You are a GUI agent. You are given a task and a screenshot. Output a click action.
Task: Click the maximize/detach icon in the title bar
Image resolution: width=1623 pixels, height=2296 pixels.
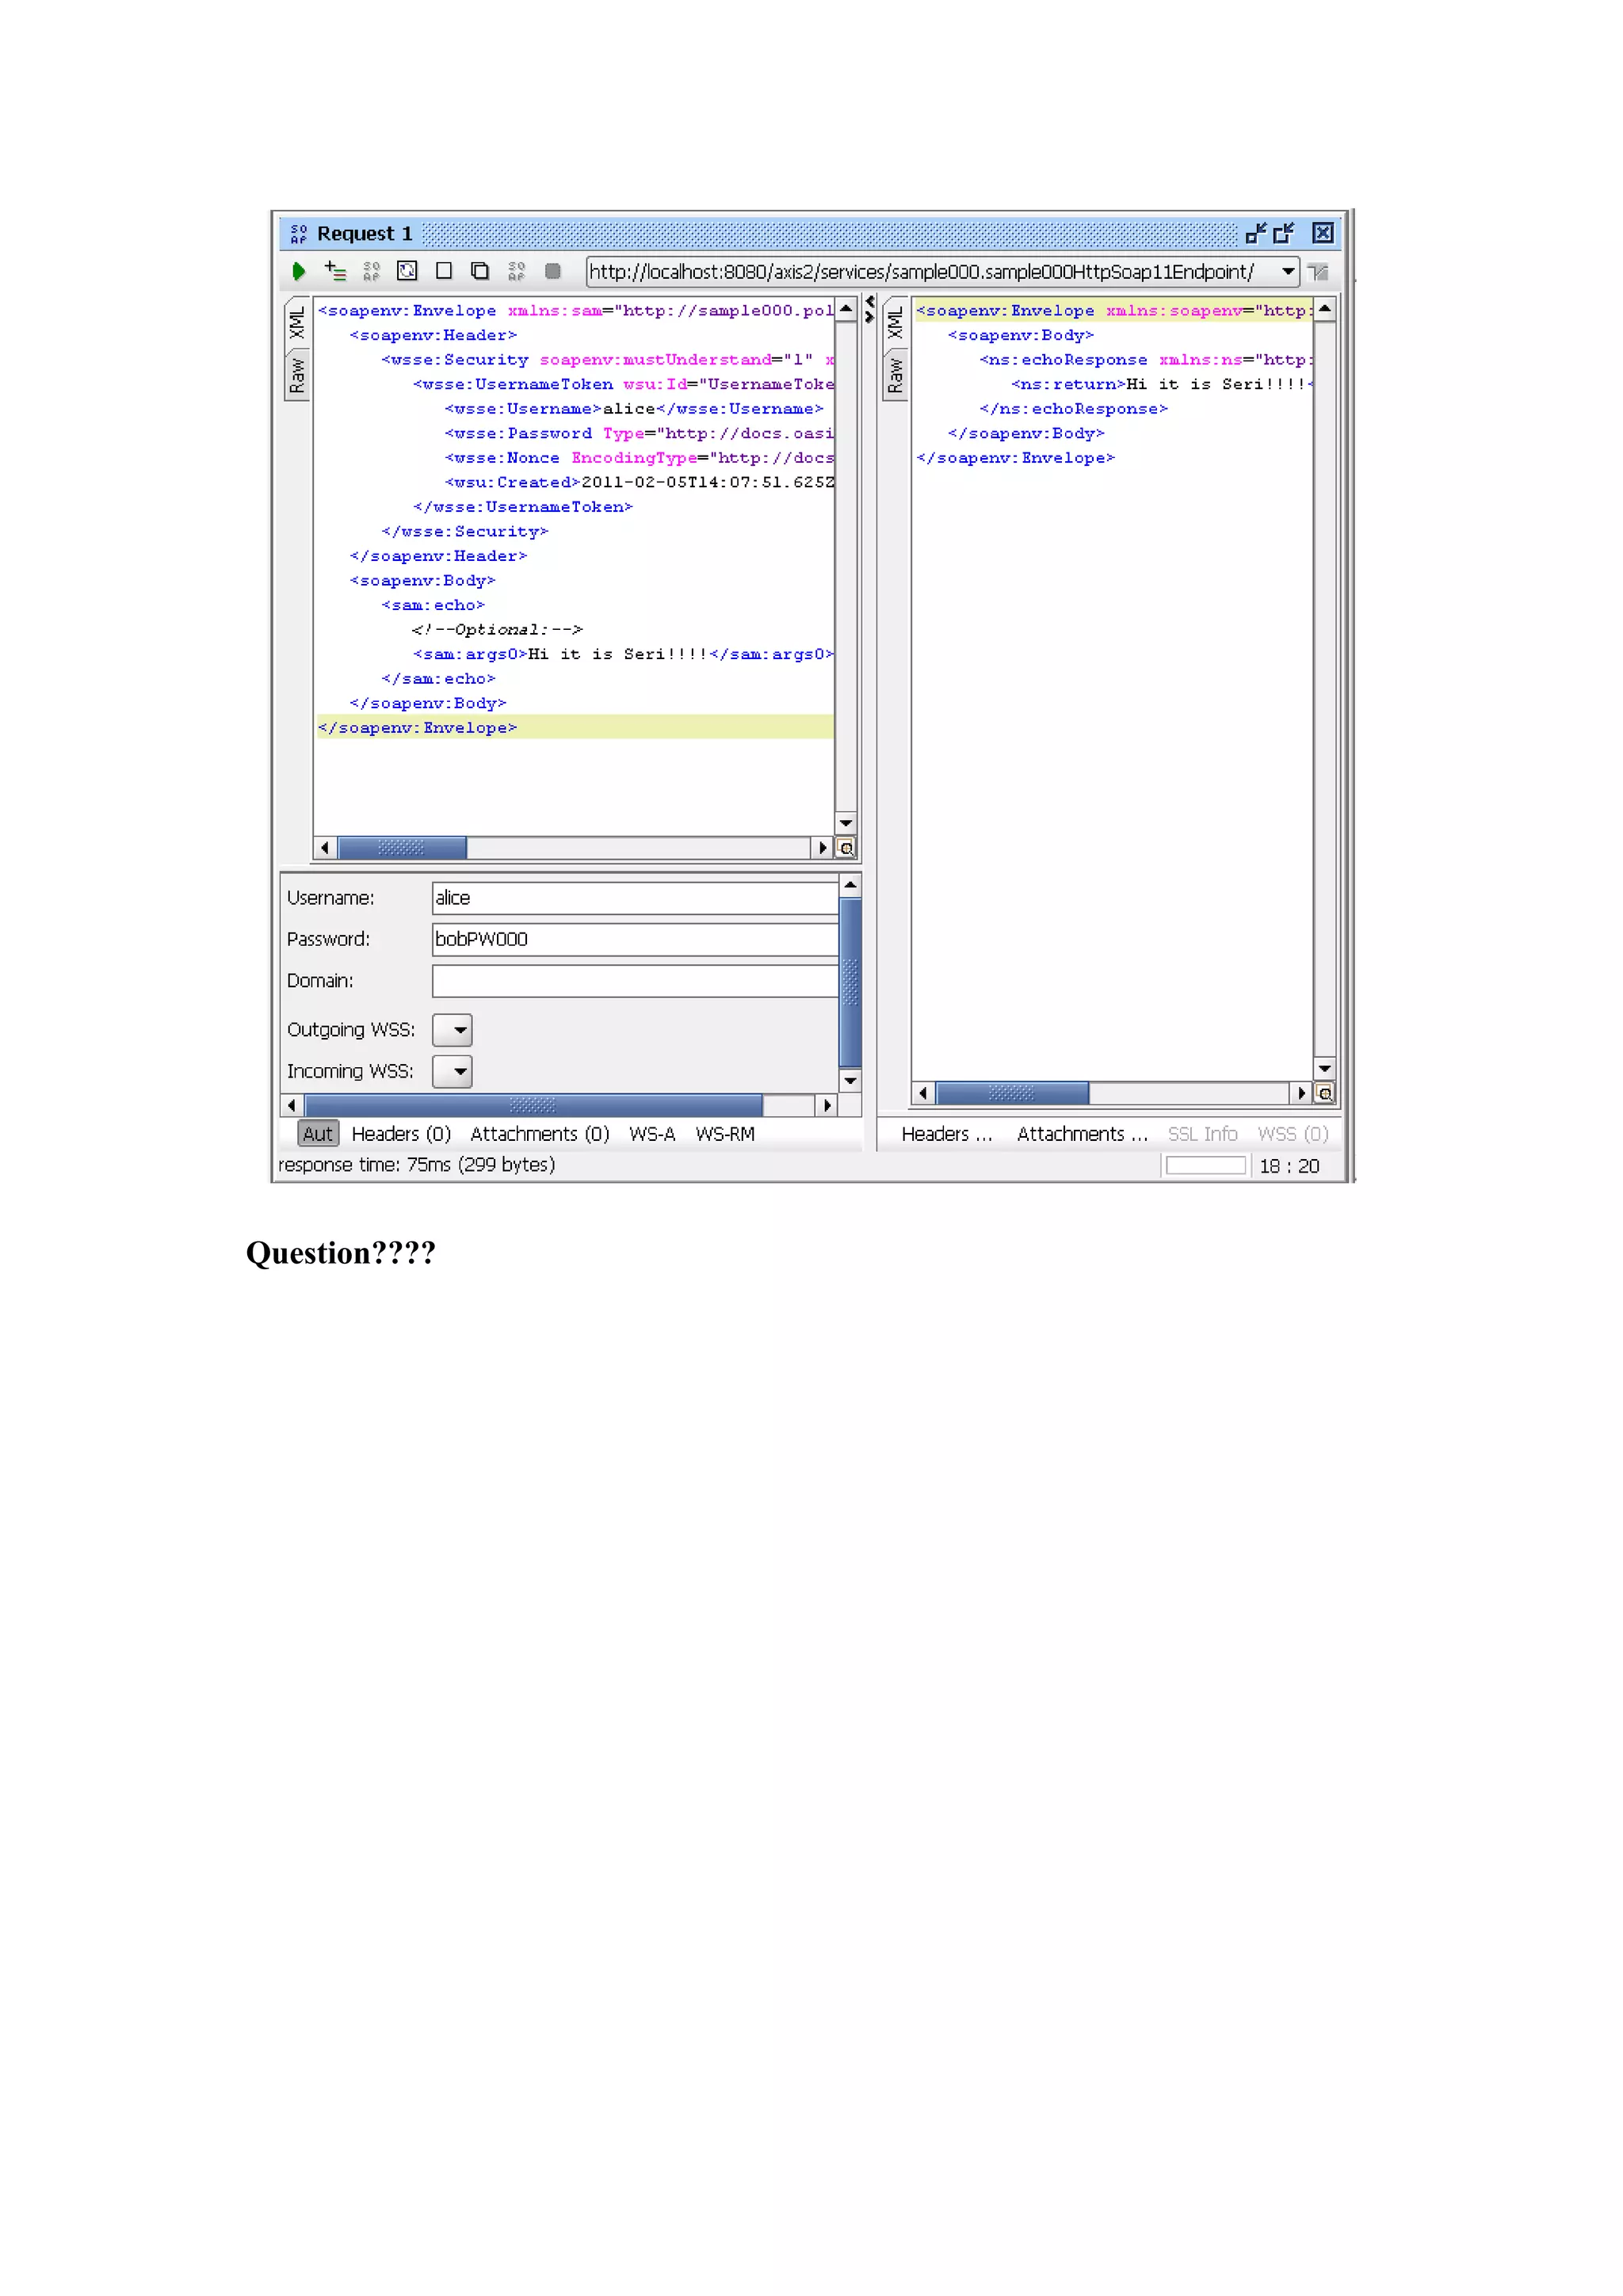[1284, 233]
